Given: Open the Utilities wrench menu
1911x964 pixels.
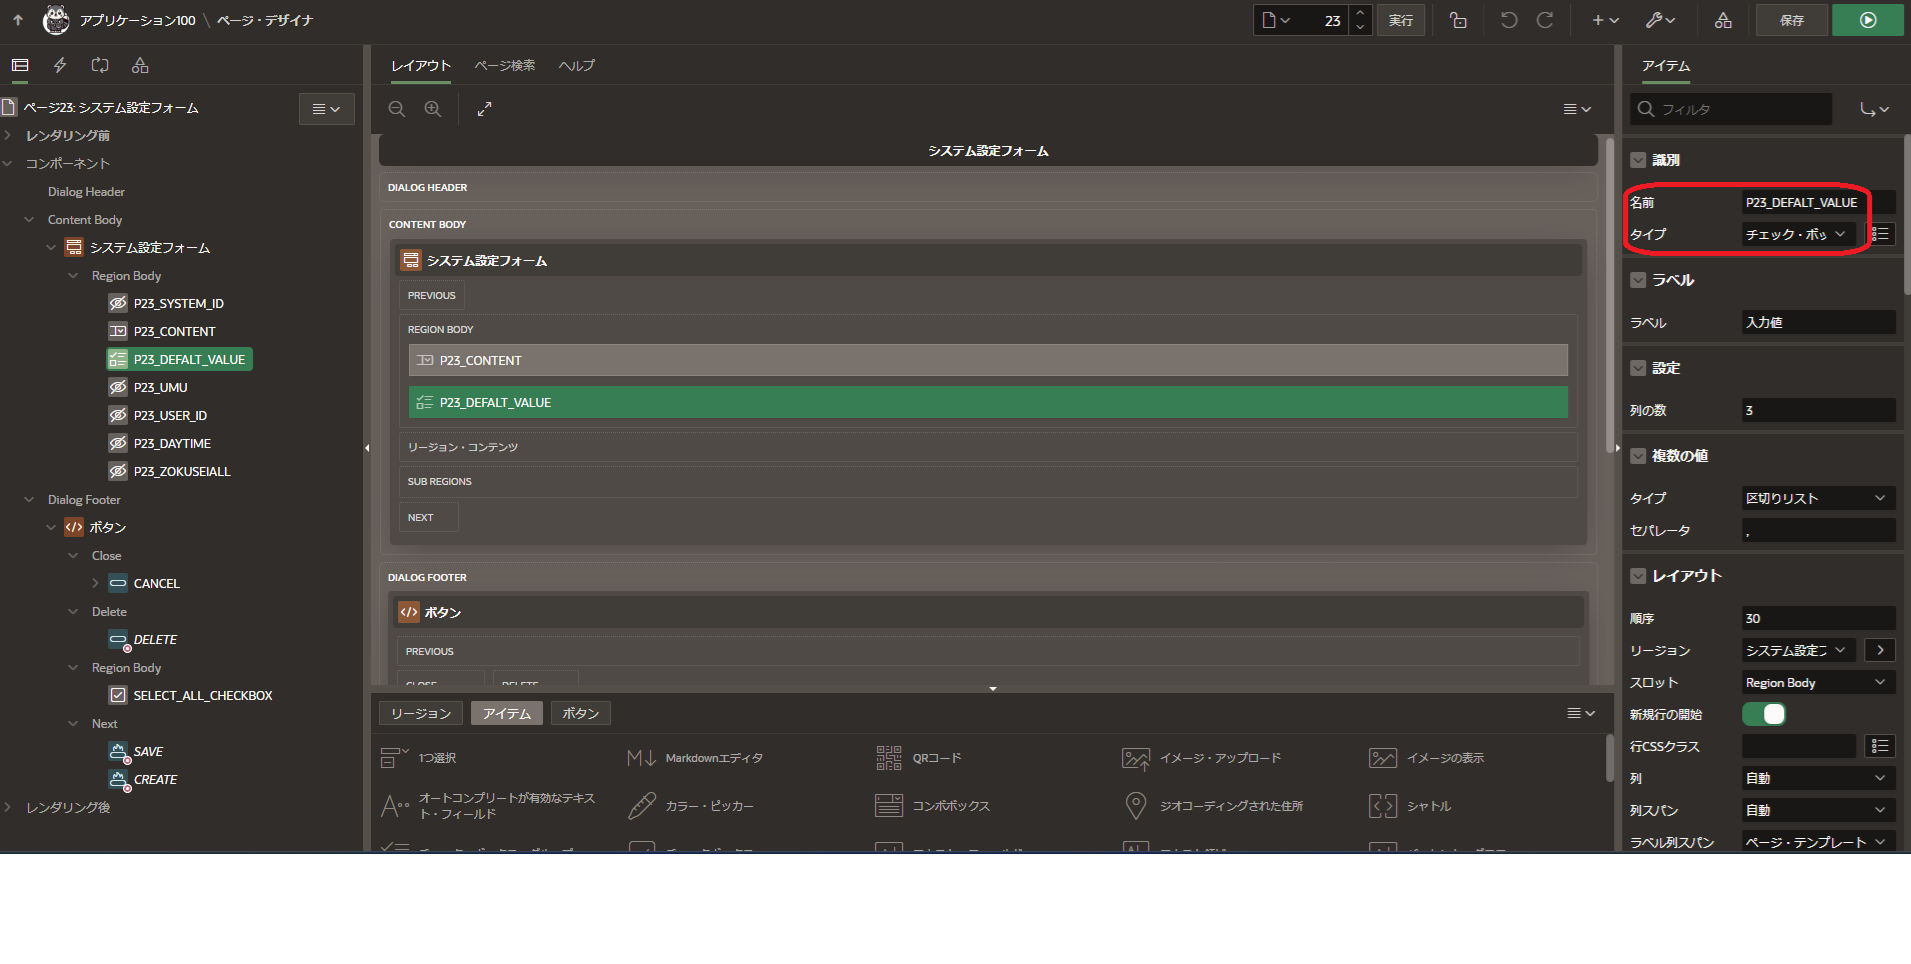Looking at the screenshot, I should [1660, 20].
